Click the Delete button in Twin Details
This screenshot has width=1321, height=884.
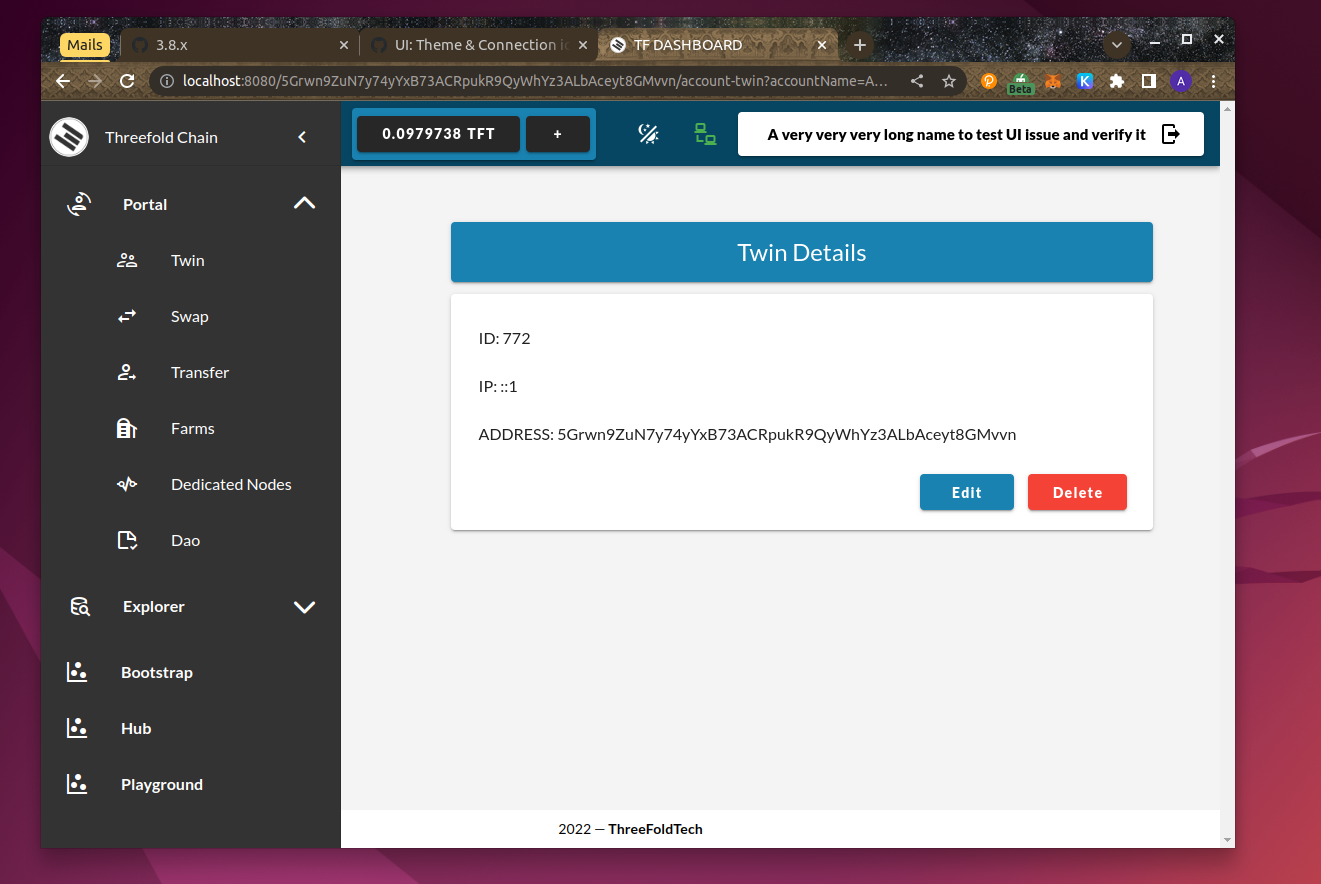(1077, 491)
